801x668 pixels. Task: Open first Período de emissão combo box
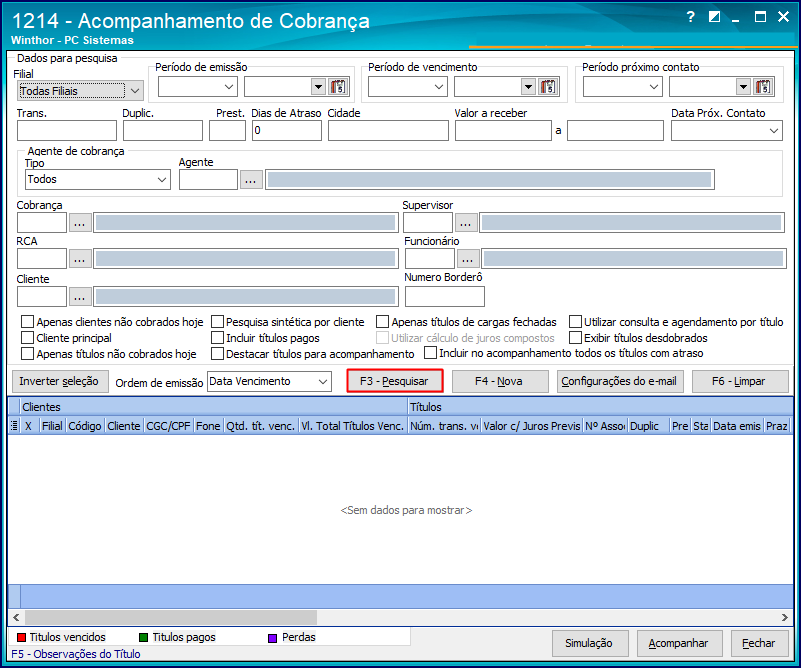pos(197,87)
